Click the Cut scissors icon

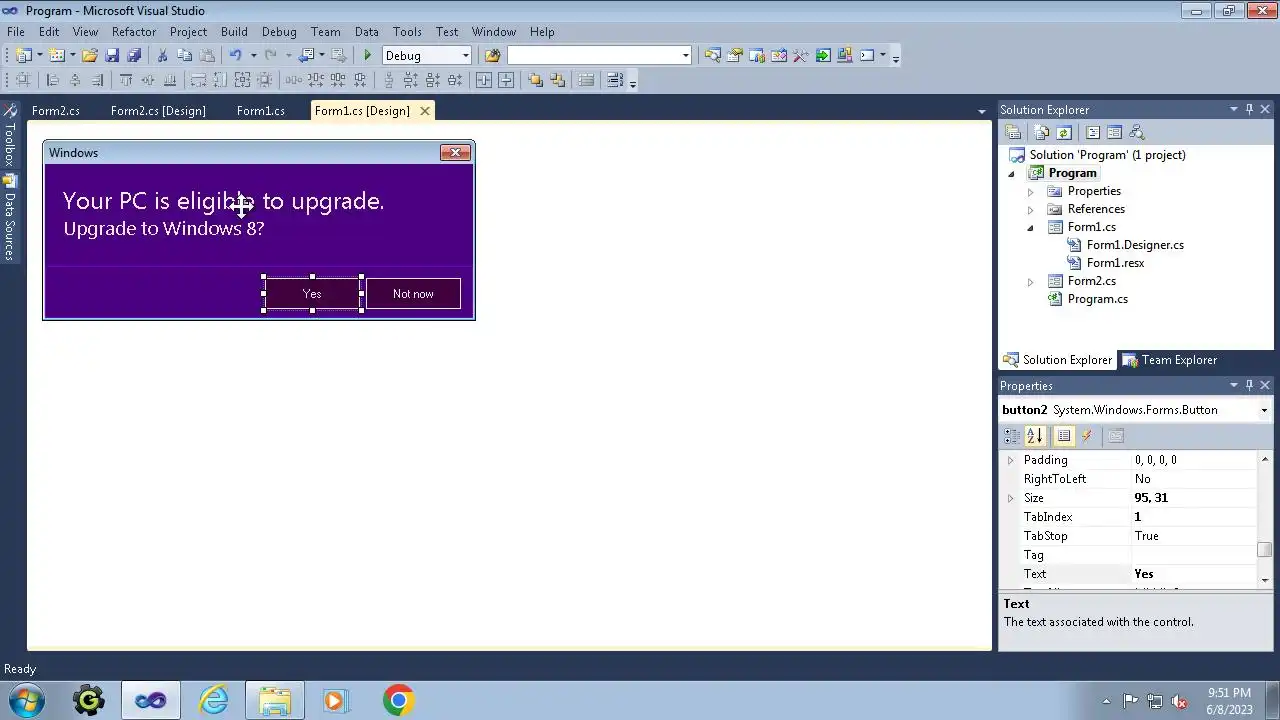[162, 56]
